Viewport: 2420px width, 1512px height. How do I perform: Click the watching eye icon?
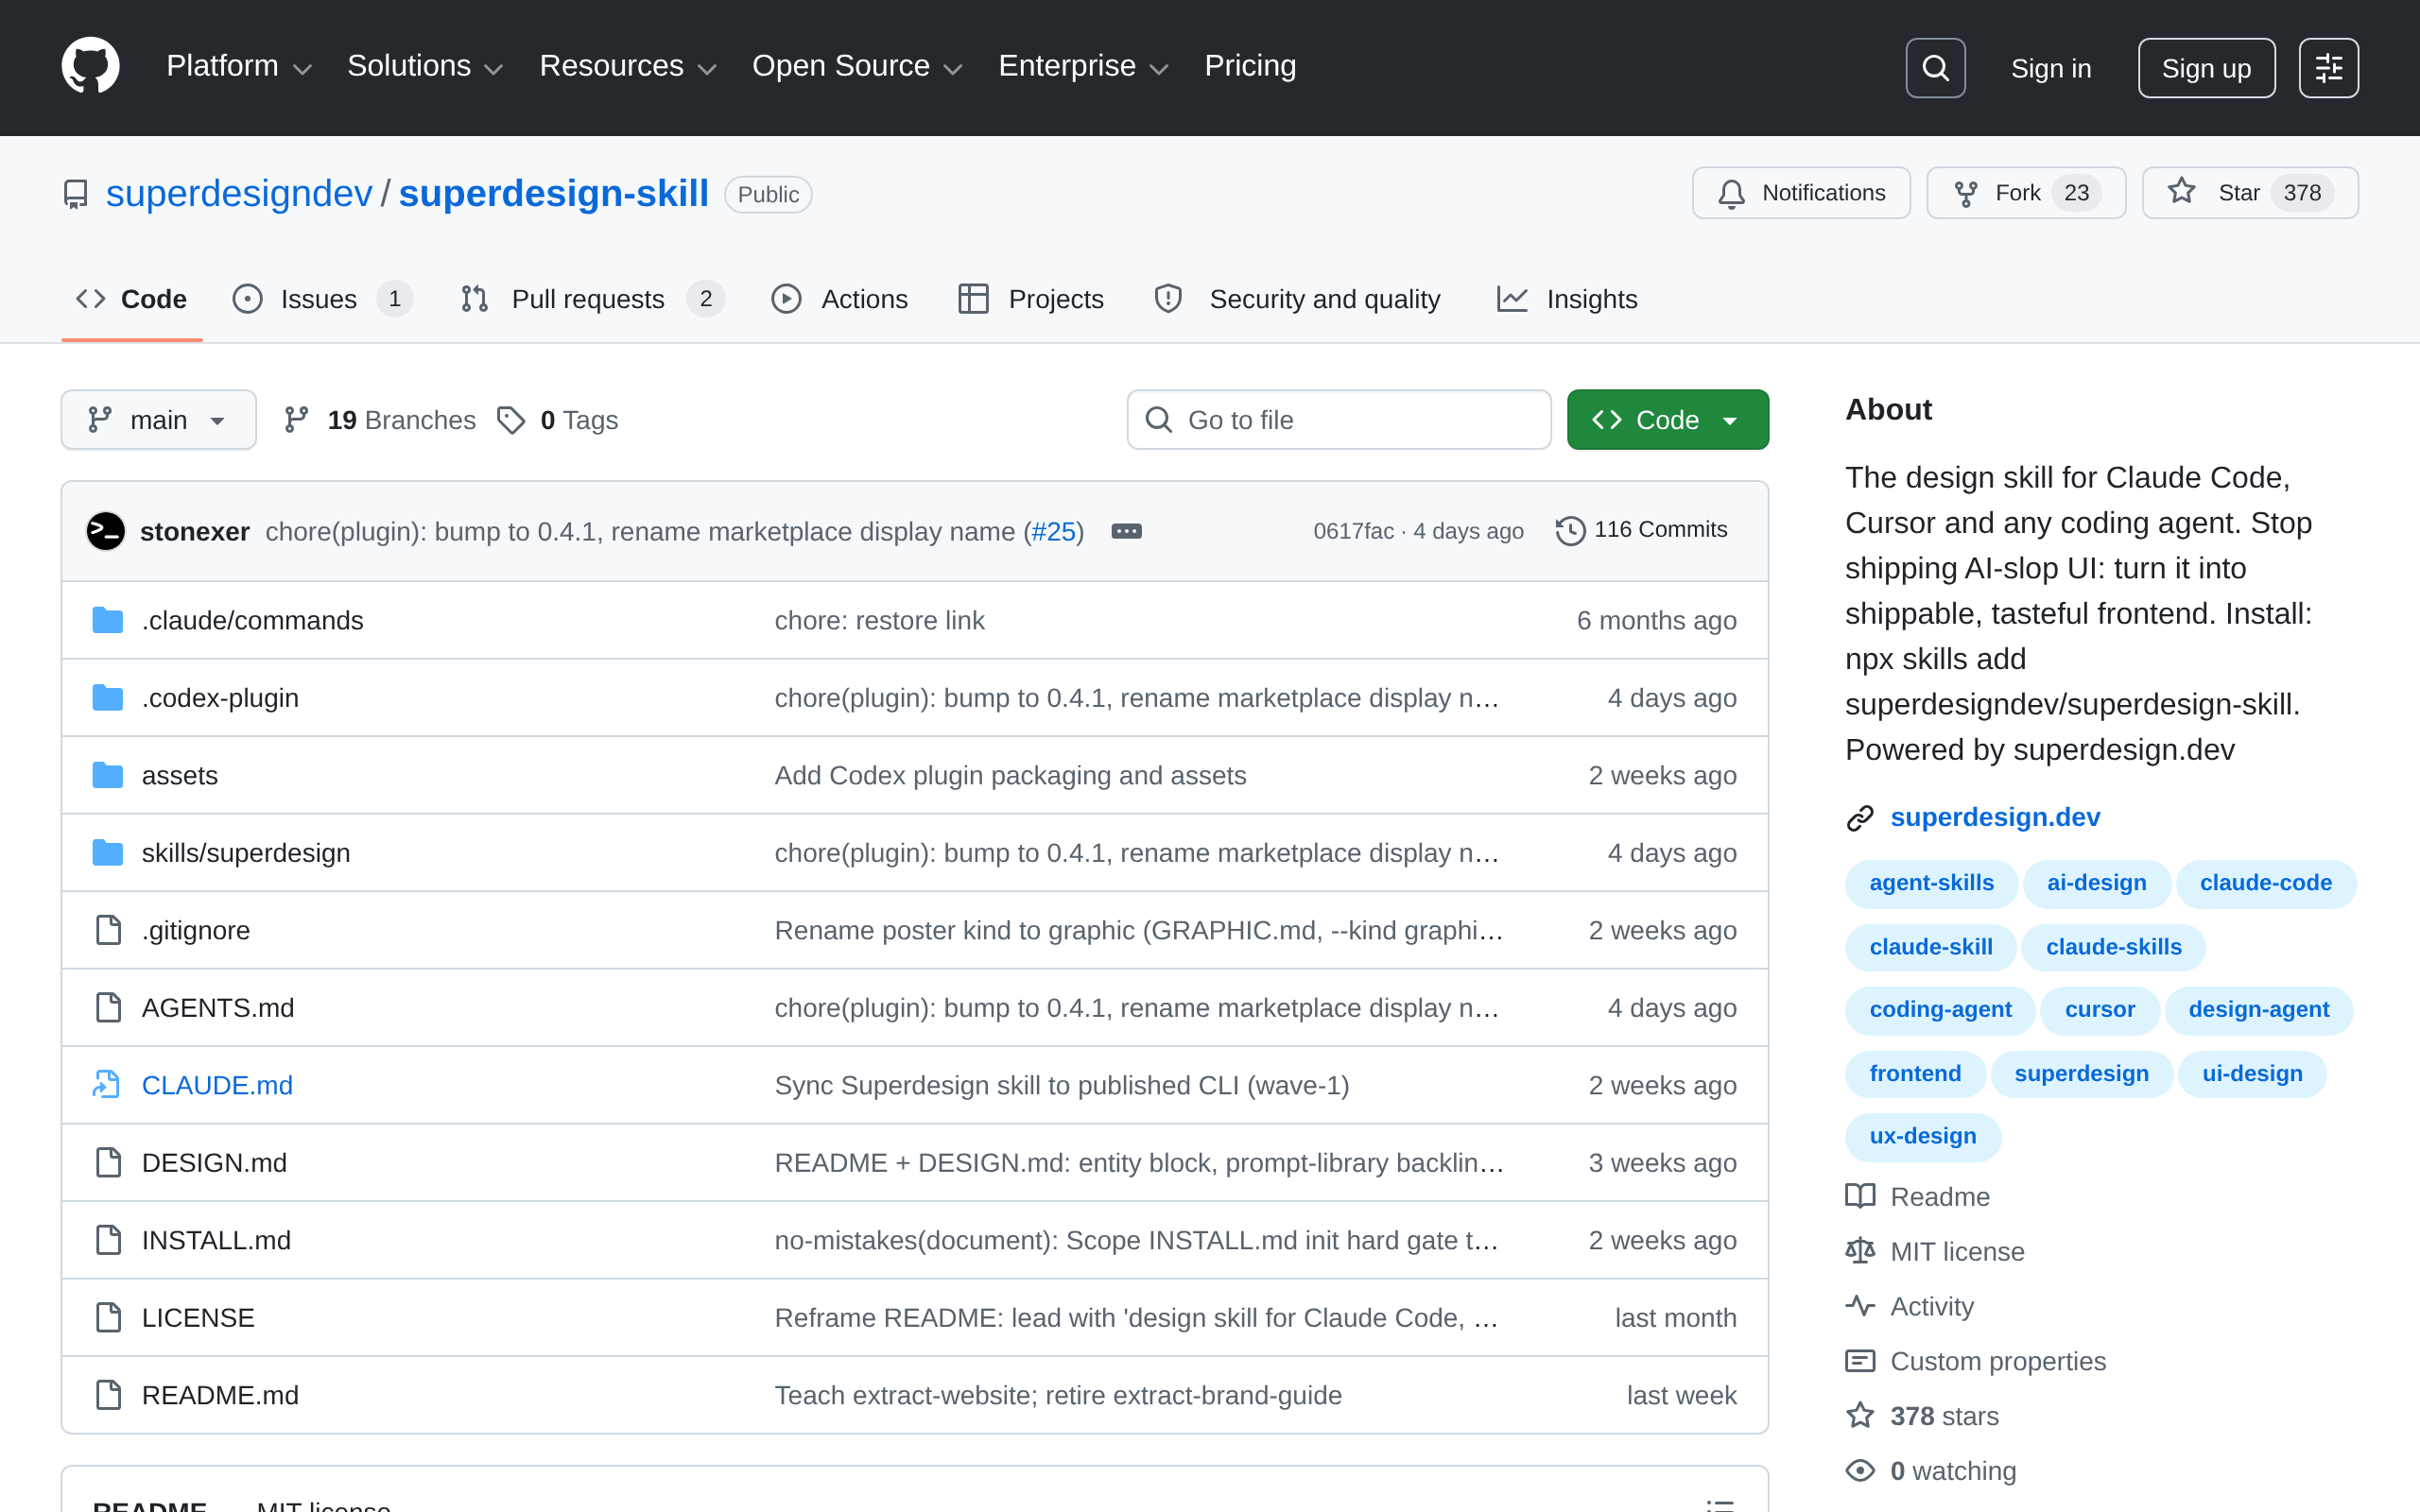pos(1860,1471)
